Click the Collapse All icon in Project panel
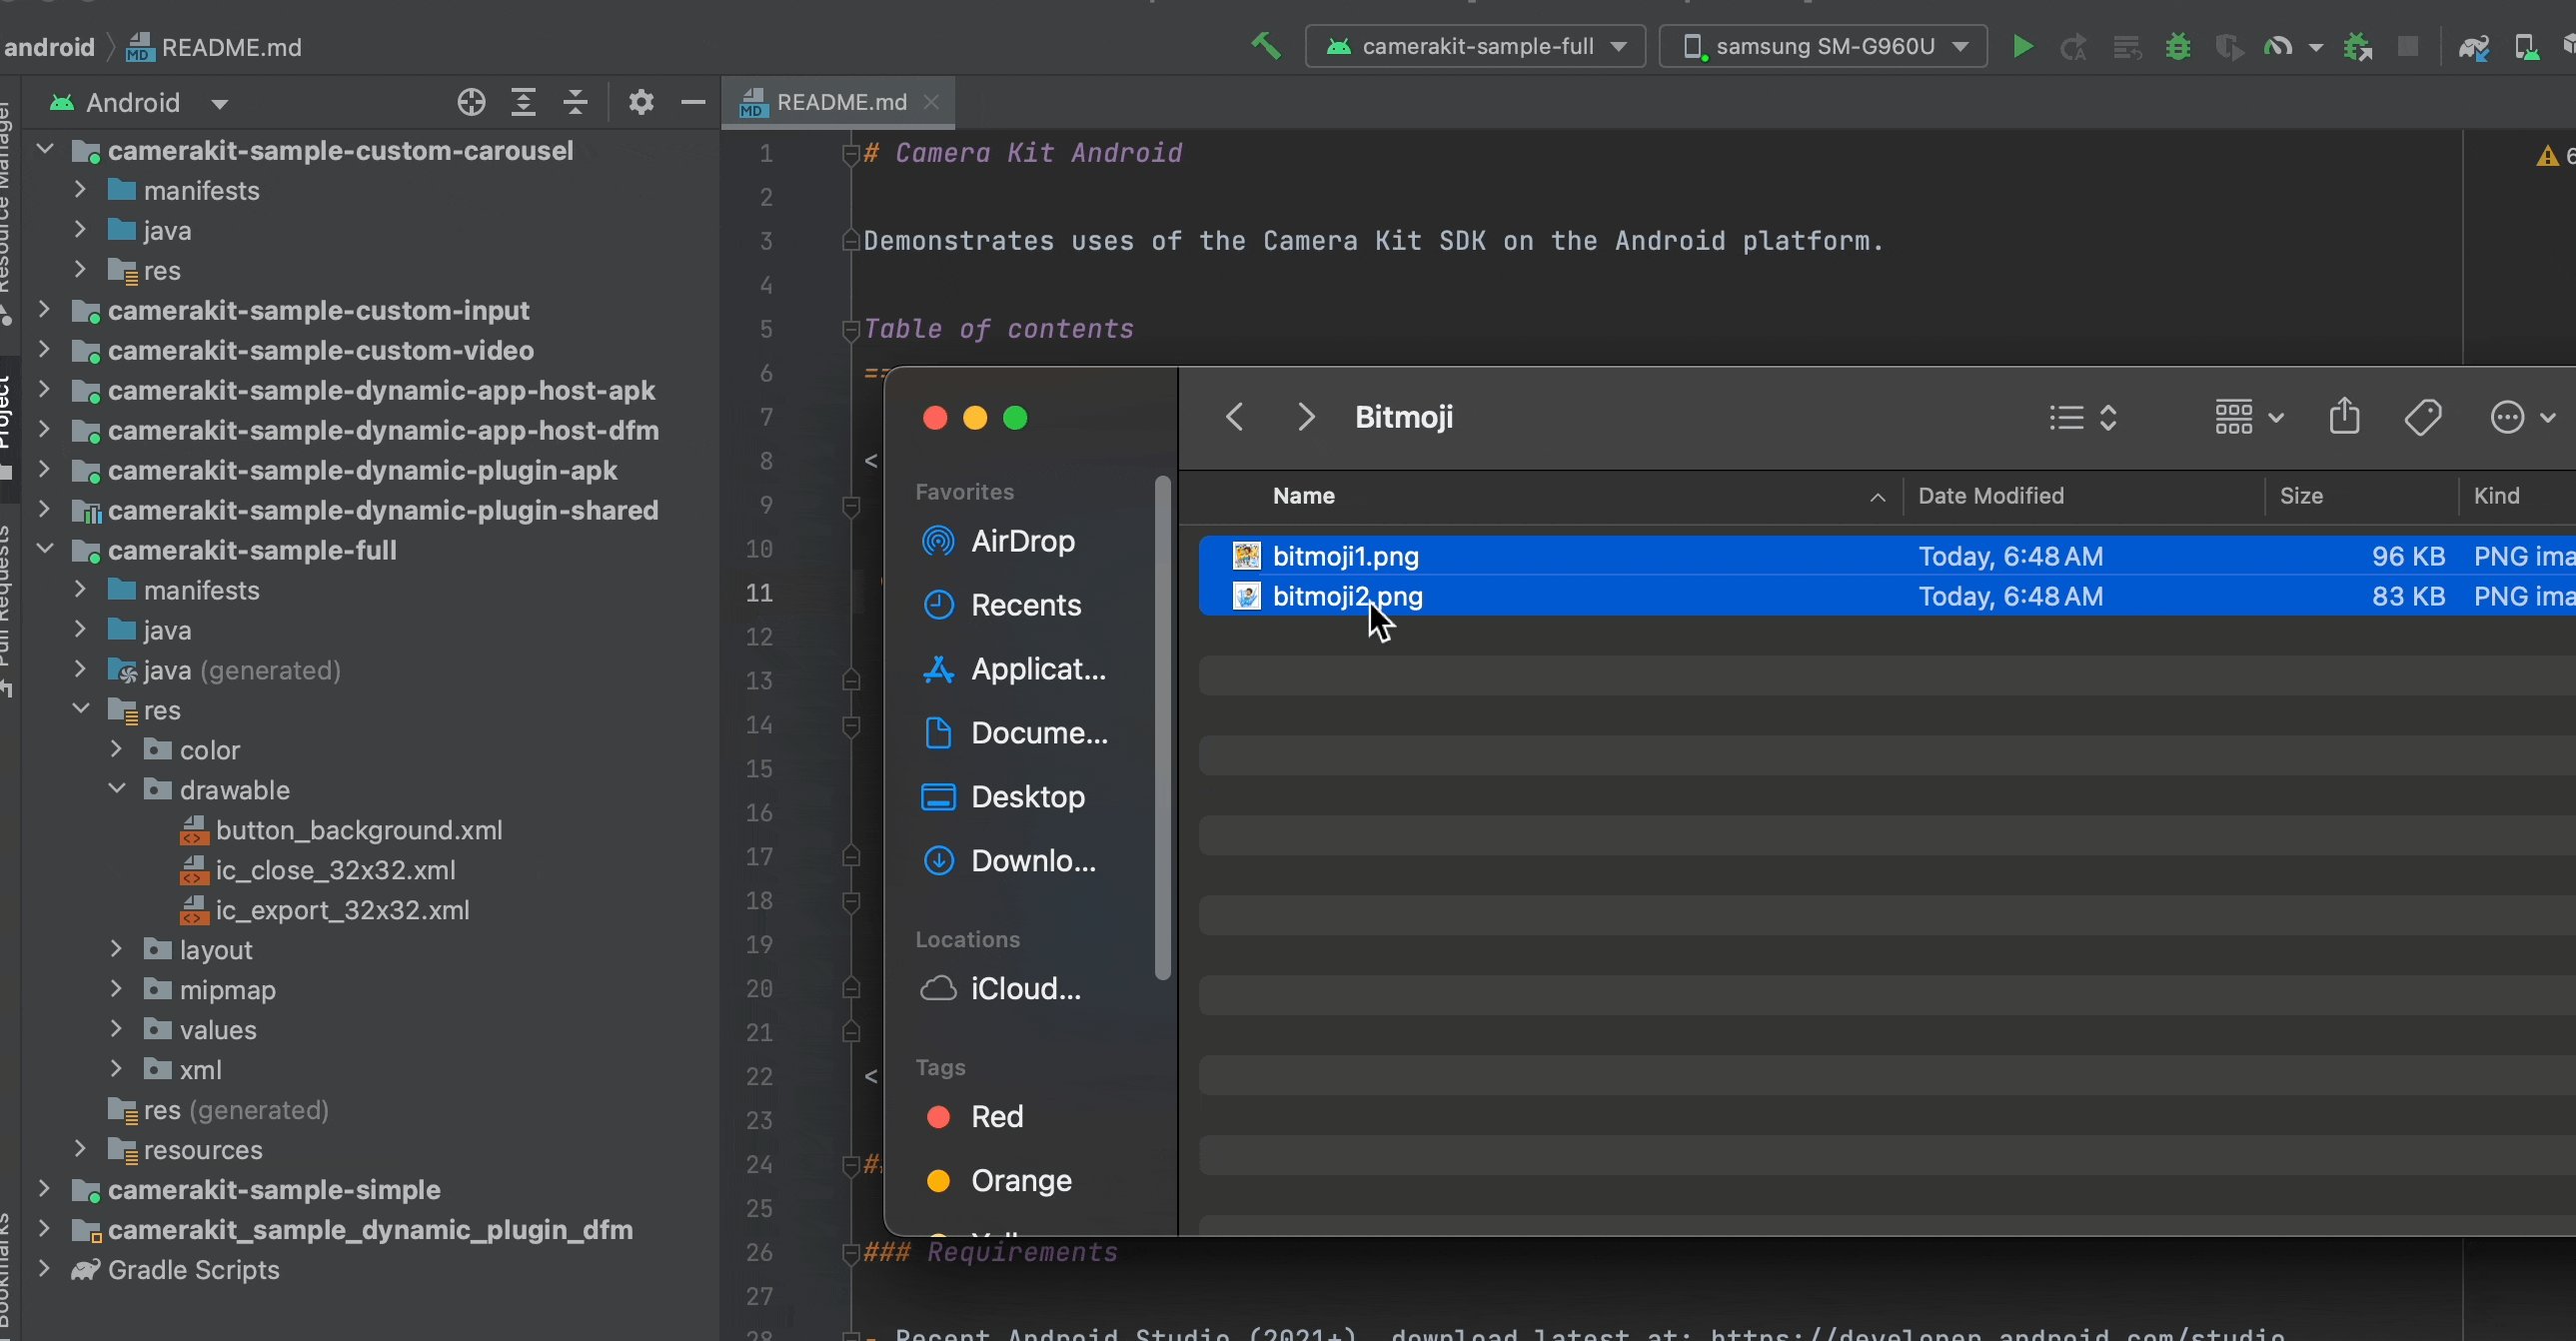The height and width of the screenshot is (1341, 2576). coord(575,102)
